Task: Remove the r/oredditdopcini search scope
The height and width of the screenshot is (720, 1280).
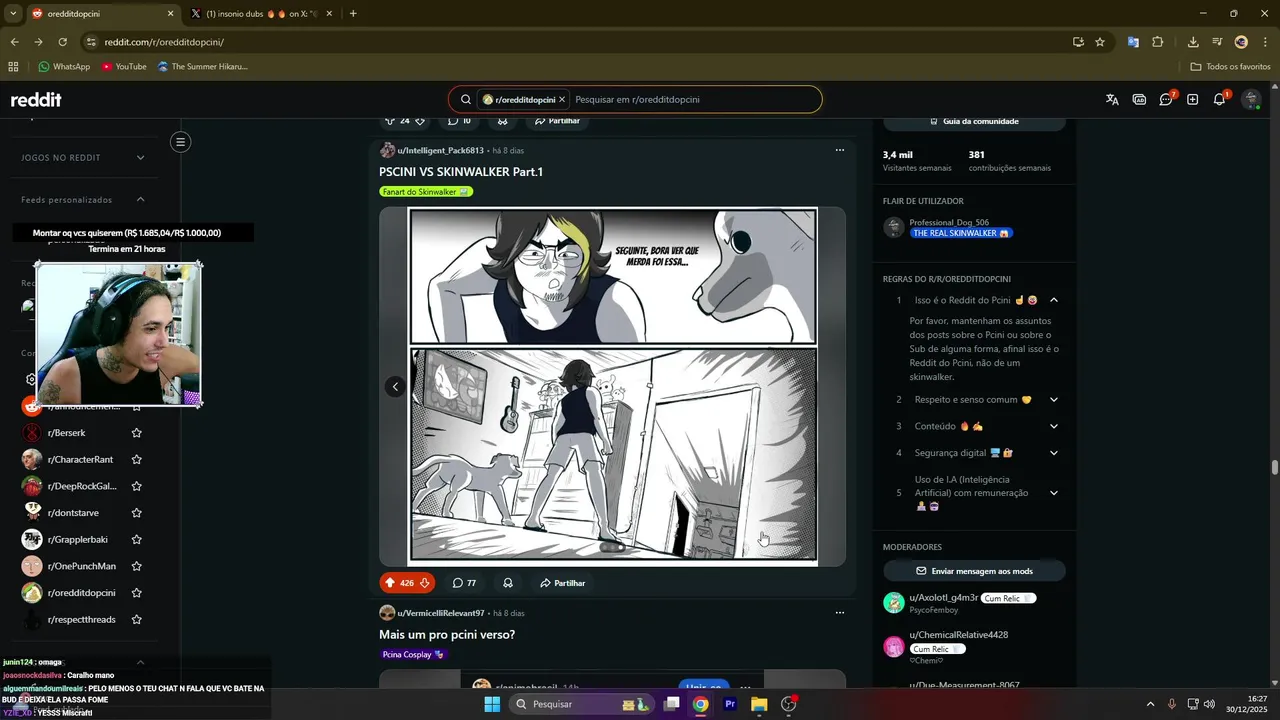Action: point(562,100)
